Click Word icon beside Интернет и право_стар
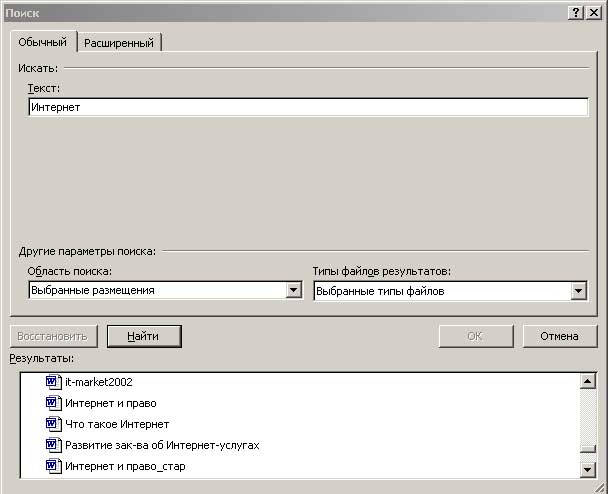The width and height of the screenshot is (608, 494). click(54, 466)
